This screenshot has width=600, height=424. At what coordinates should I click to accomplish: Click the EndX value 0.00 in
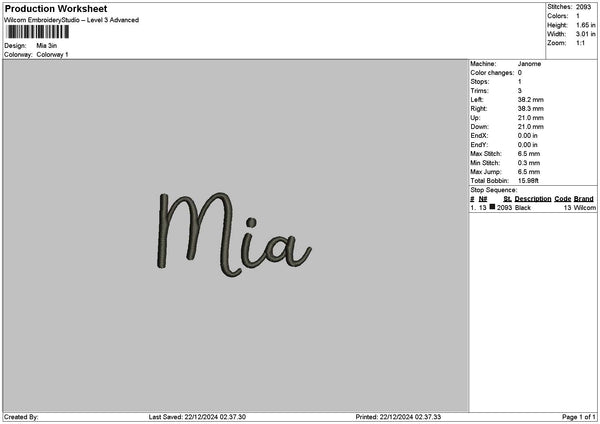527,136
